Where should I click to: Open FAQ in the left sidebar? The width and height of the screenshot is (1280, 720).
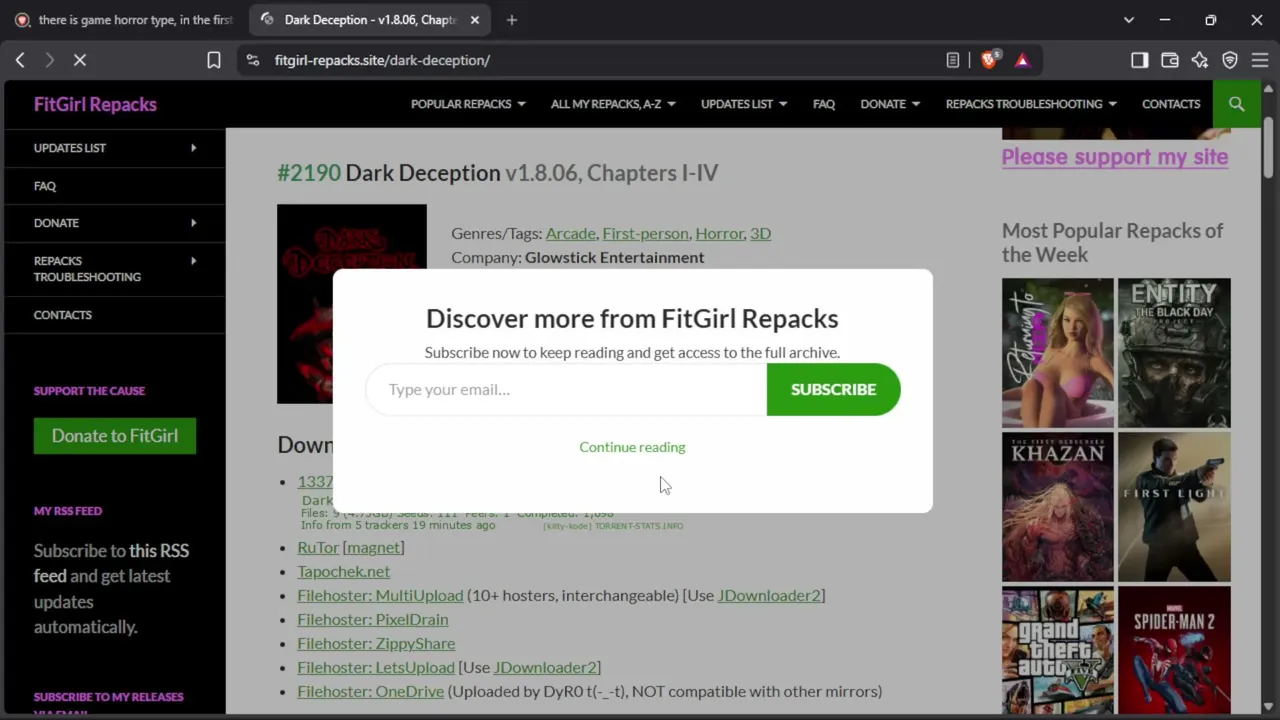[45, 186]
